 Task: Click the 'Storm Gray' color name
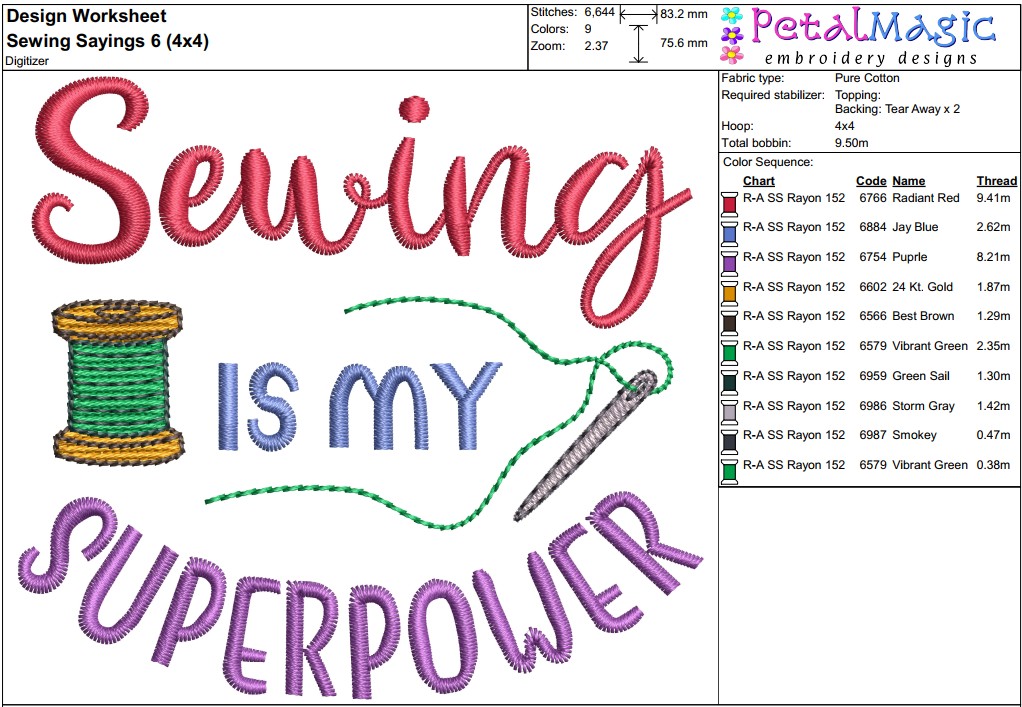click(923, 405)
